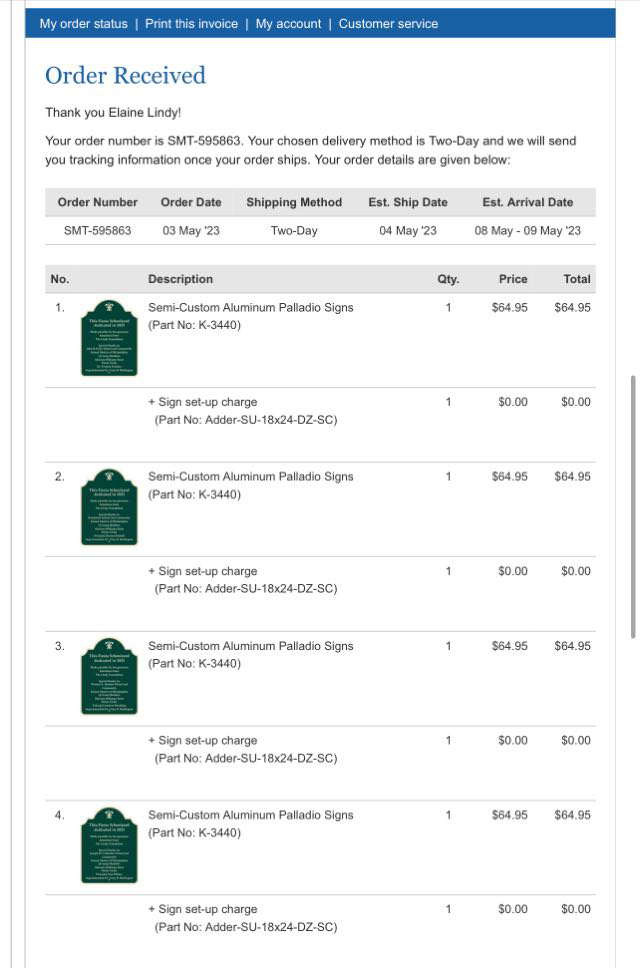Click the Total column header
640x968 pixels.
tap(576, 279)
